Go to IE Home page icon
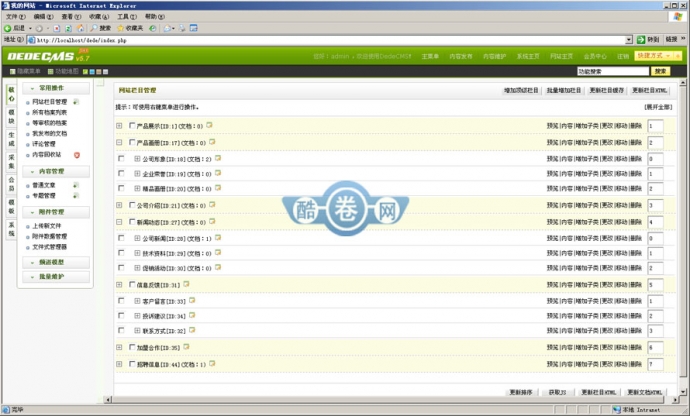 point(81,28)
